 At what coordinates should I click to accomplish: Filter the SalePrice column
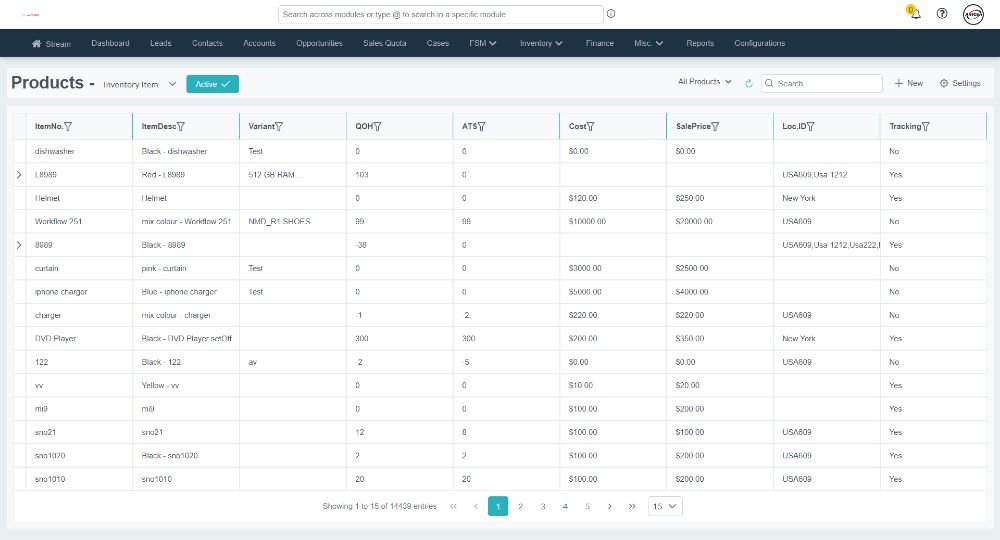point(716,127)
